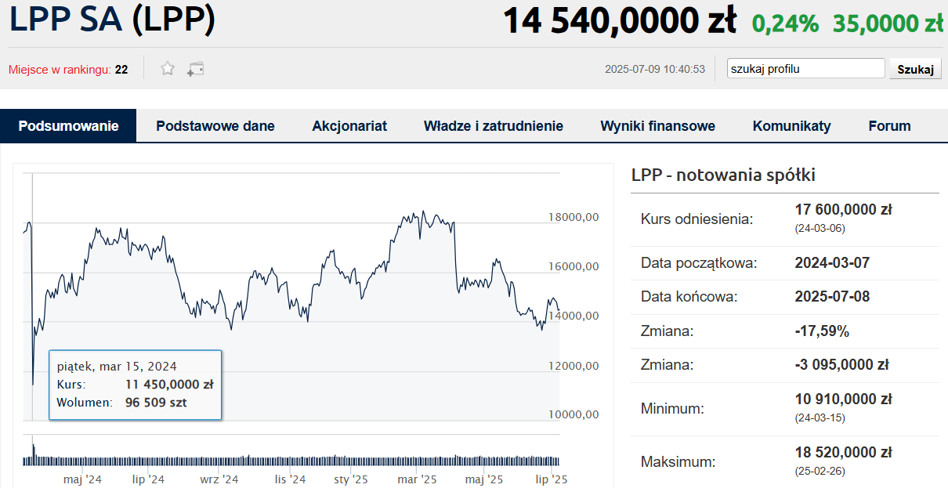Click the ranking position number 22
This screenshot has width=948, height=488.
[122, 70]
